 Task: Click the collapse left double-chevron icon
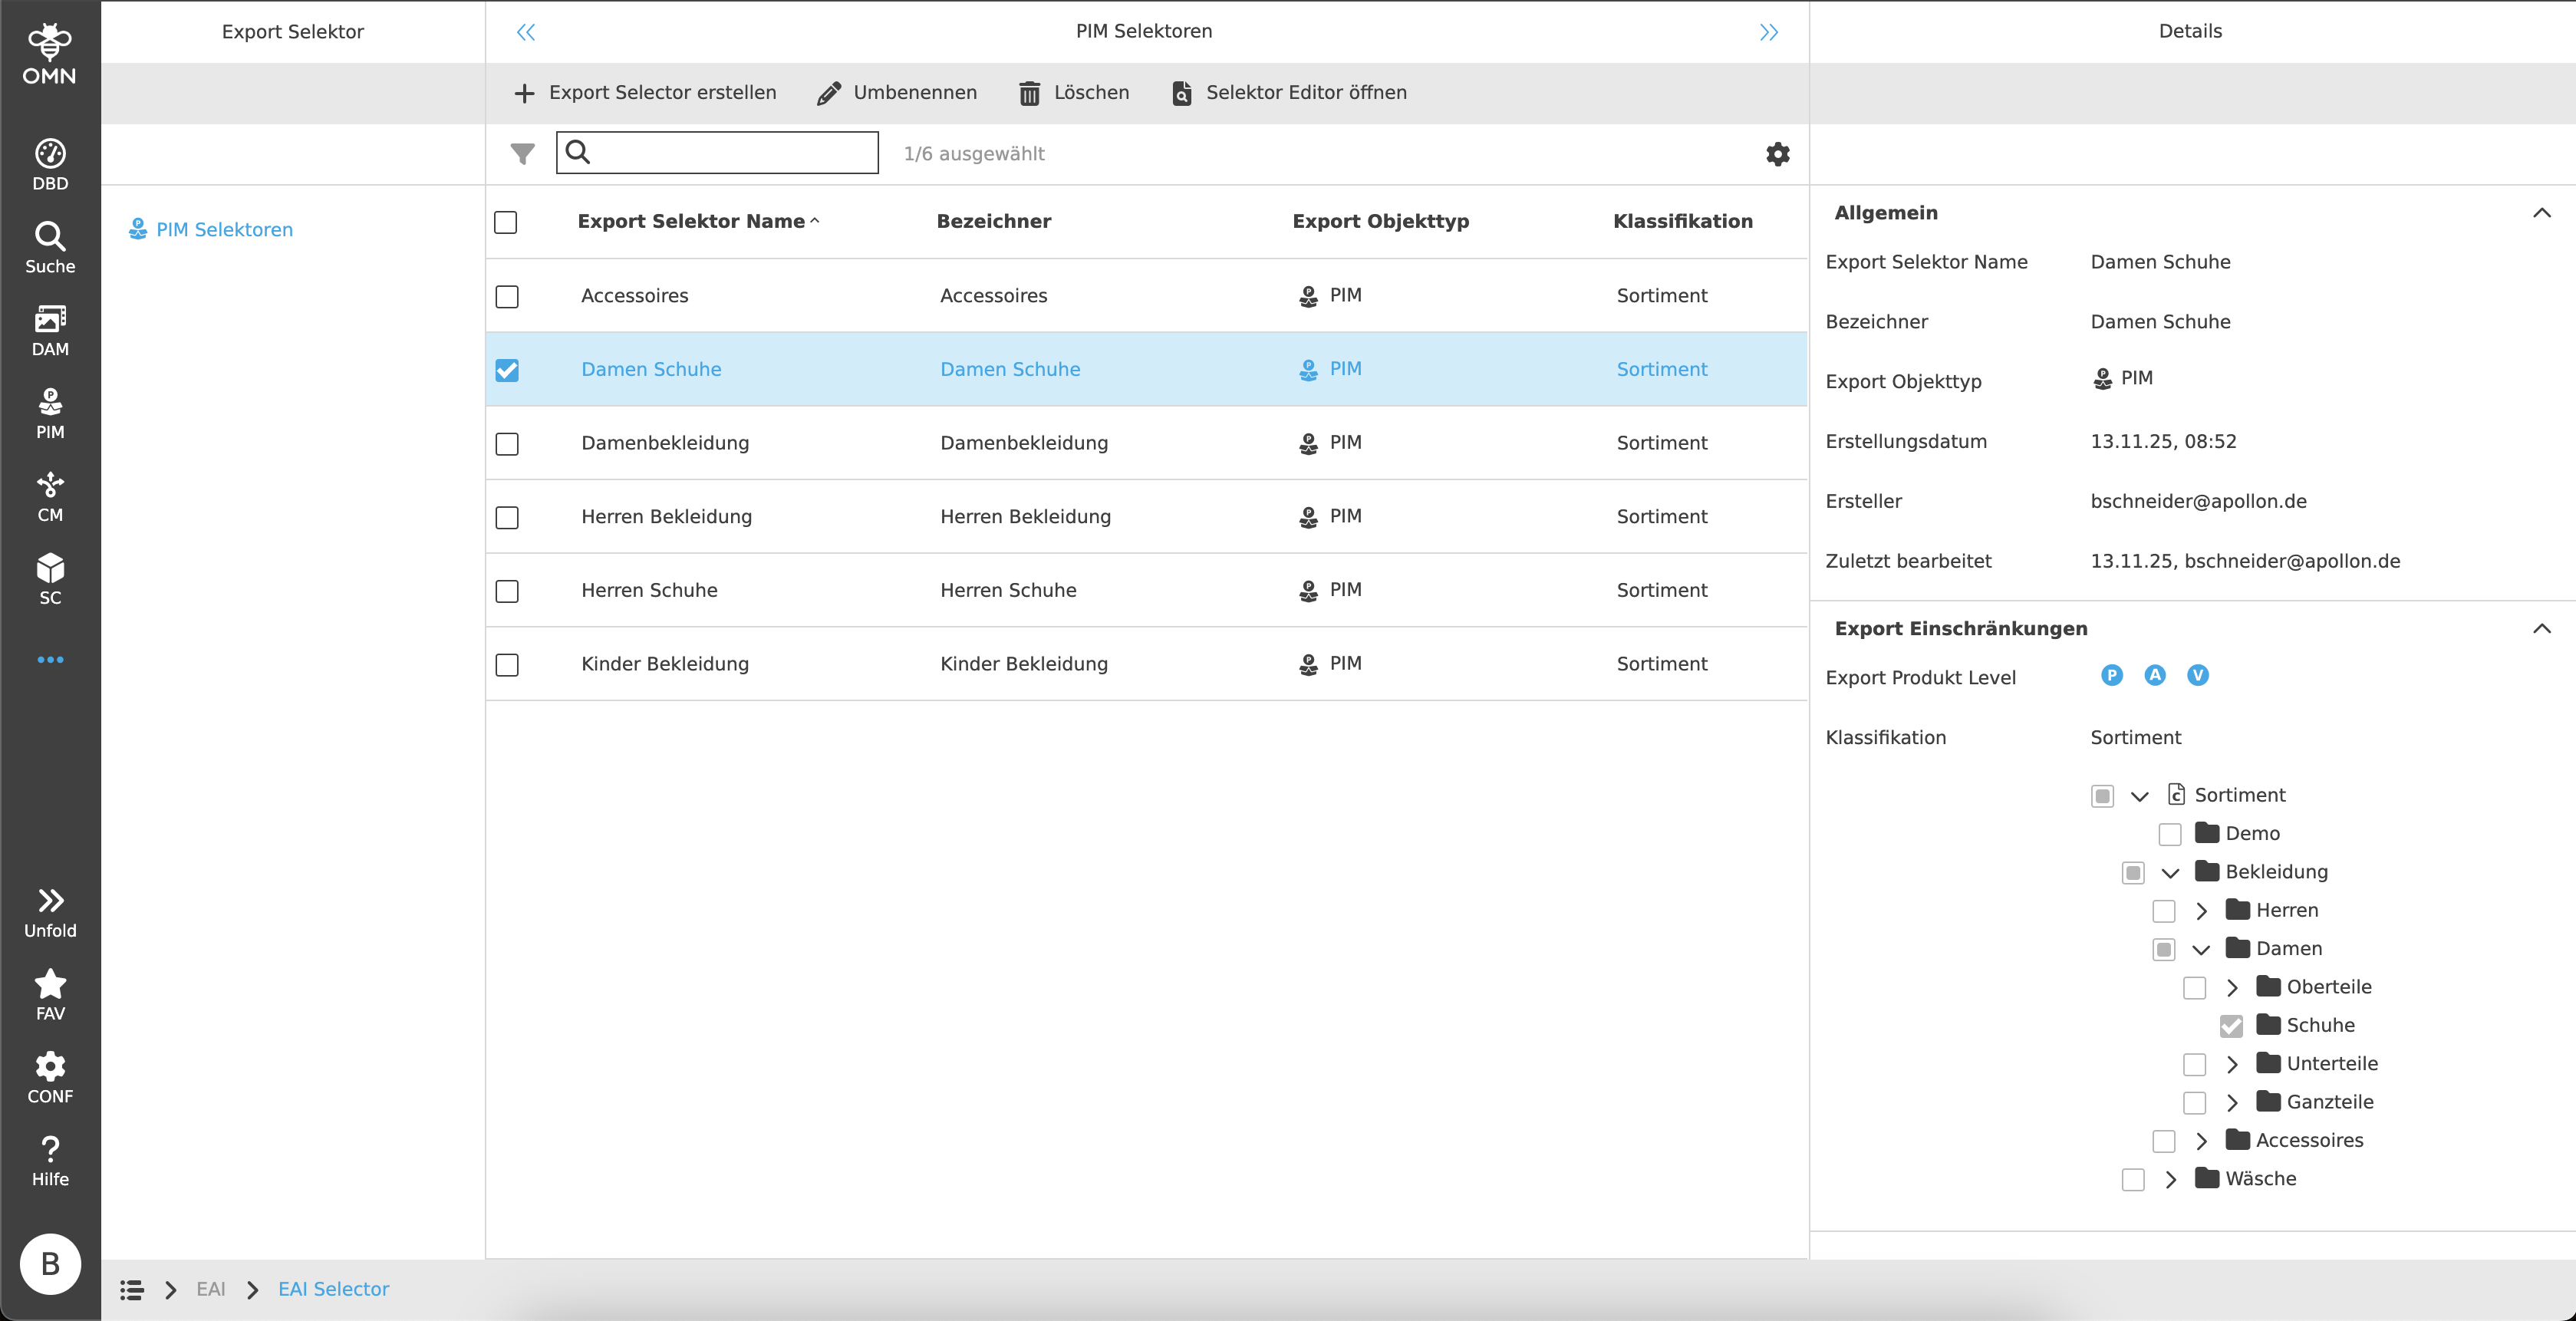click(x=526, y=32)
